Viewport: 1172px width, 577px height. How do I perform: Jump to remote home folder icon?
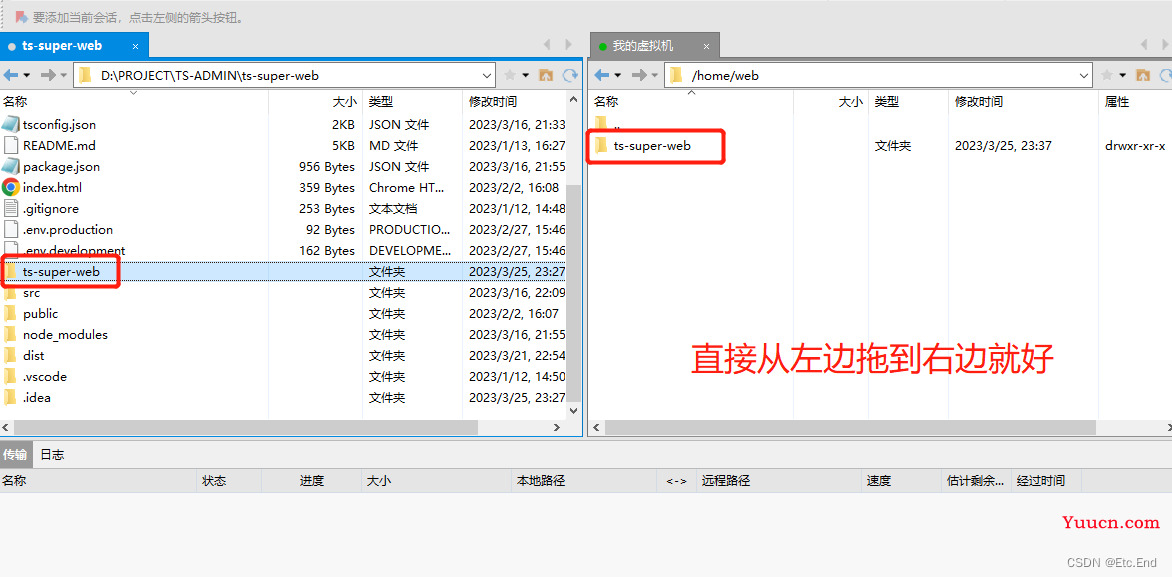pyautogui.click(x=1143, y=75)
